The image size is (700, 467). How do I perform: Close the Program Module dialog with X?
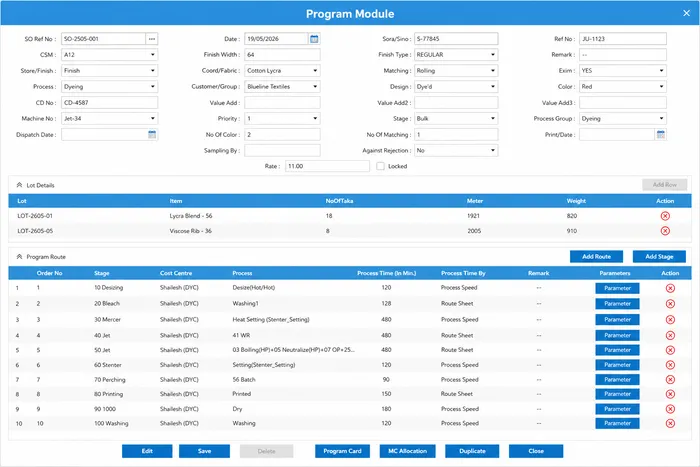(x=687, y=13)
